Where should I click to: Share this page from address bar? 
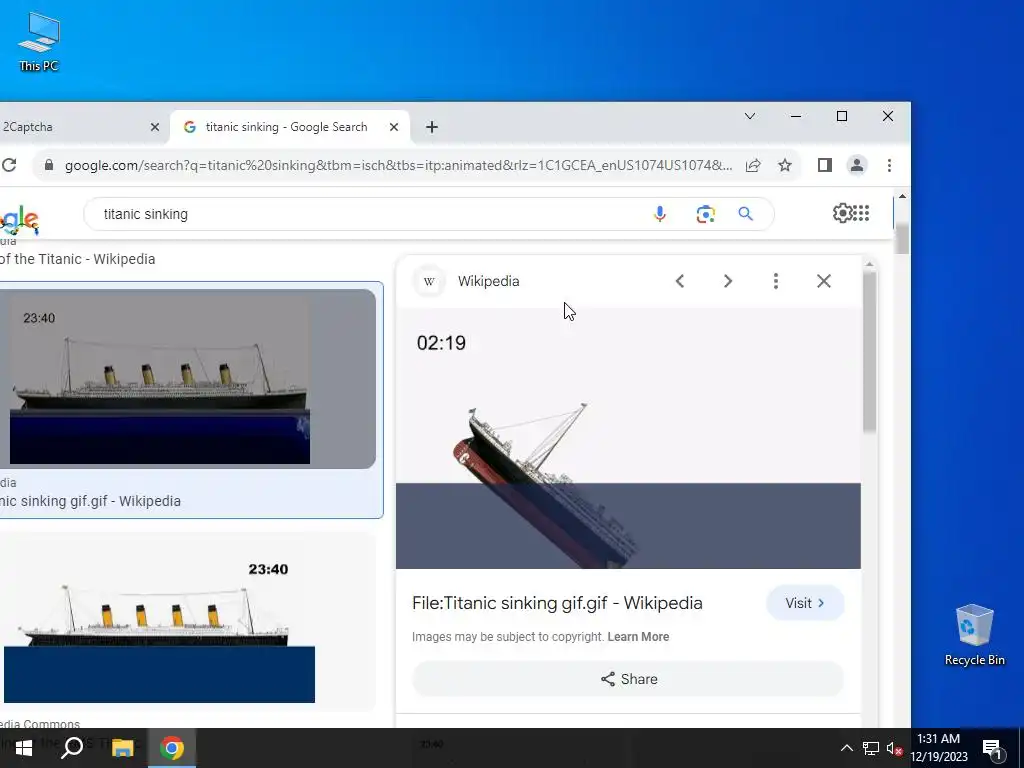[753, 165]
